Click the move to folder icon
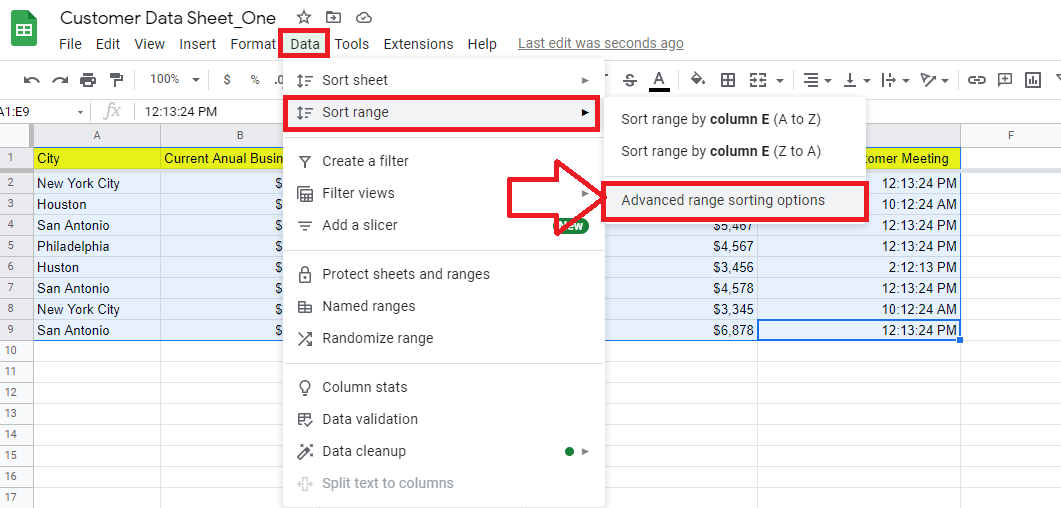This screenshot has height=508, width=1061. 334,18
